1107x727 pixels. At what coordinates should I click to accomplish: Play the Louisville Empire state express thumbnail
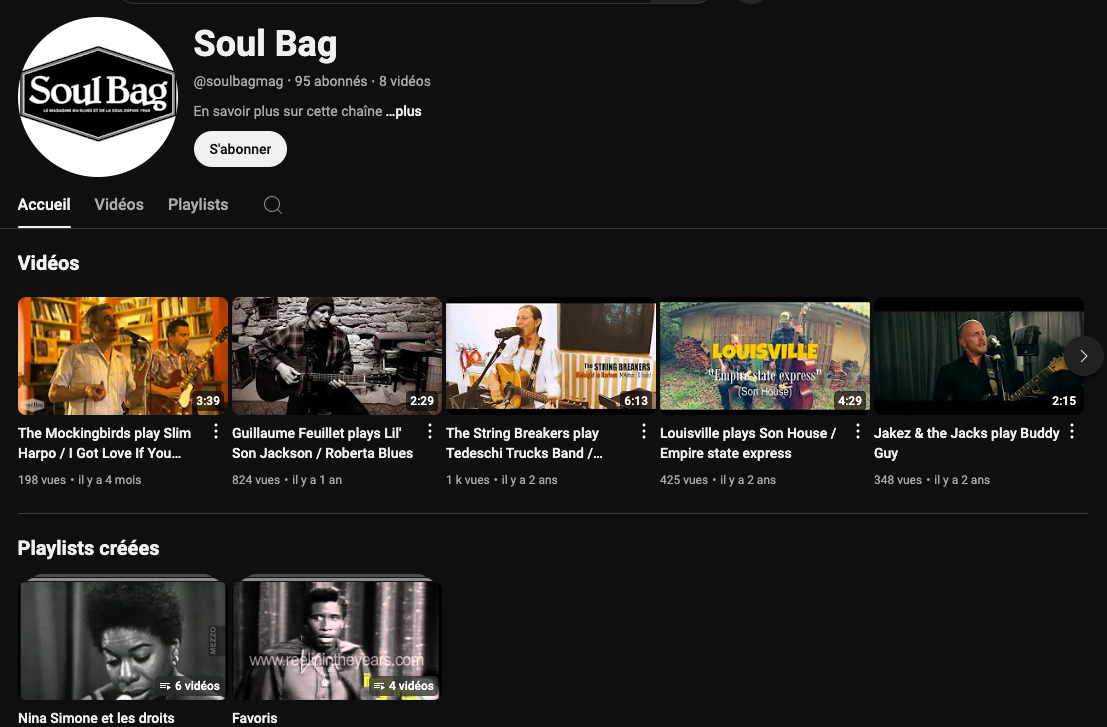(x=765, y=356)
